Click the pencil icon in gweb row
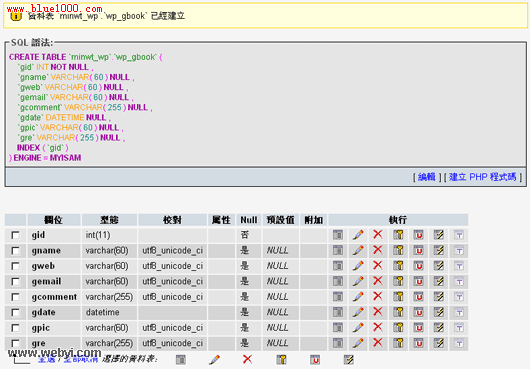Screen dimensions: 530x369 (358, 266)
